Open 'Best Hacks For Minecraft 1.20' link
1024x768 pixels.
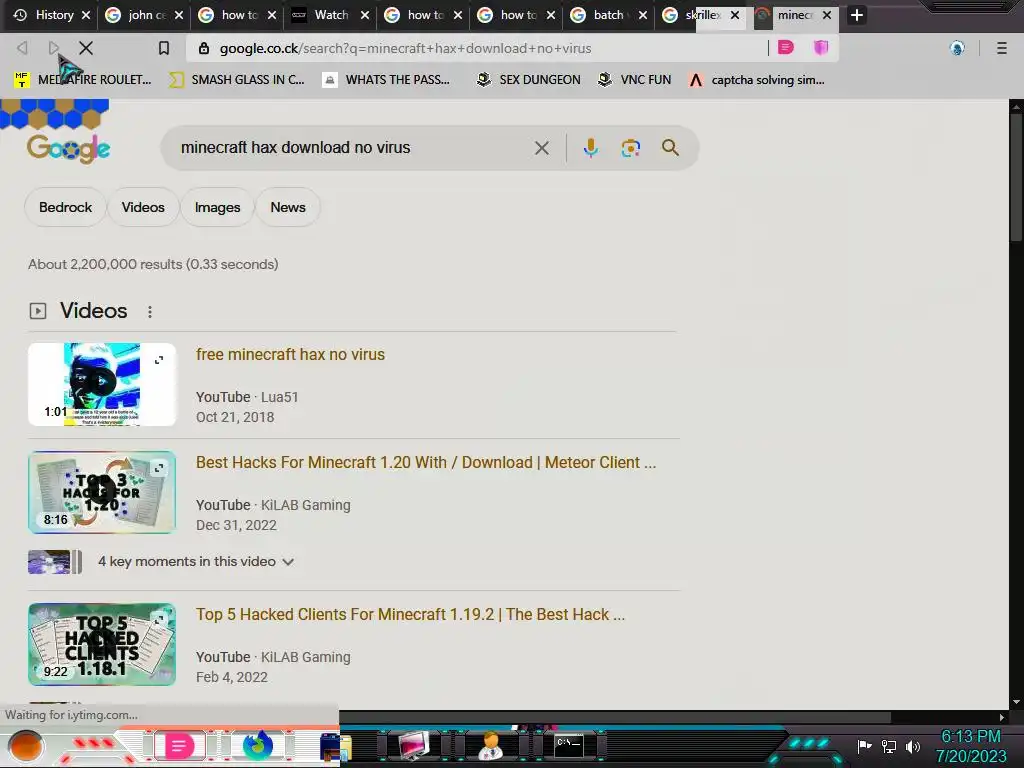pos(426,462)
